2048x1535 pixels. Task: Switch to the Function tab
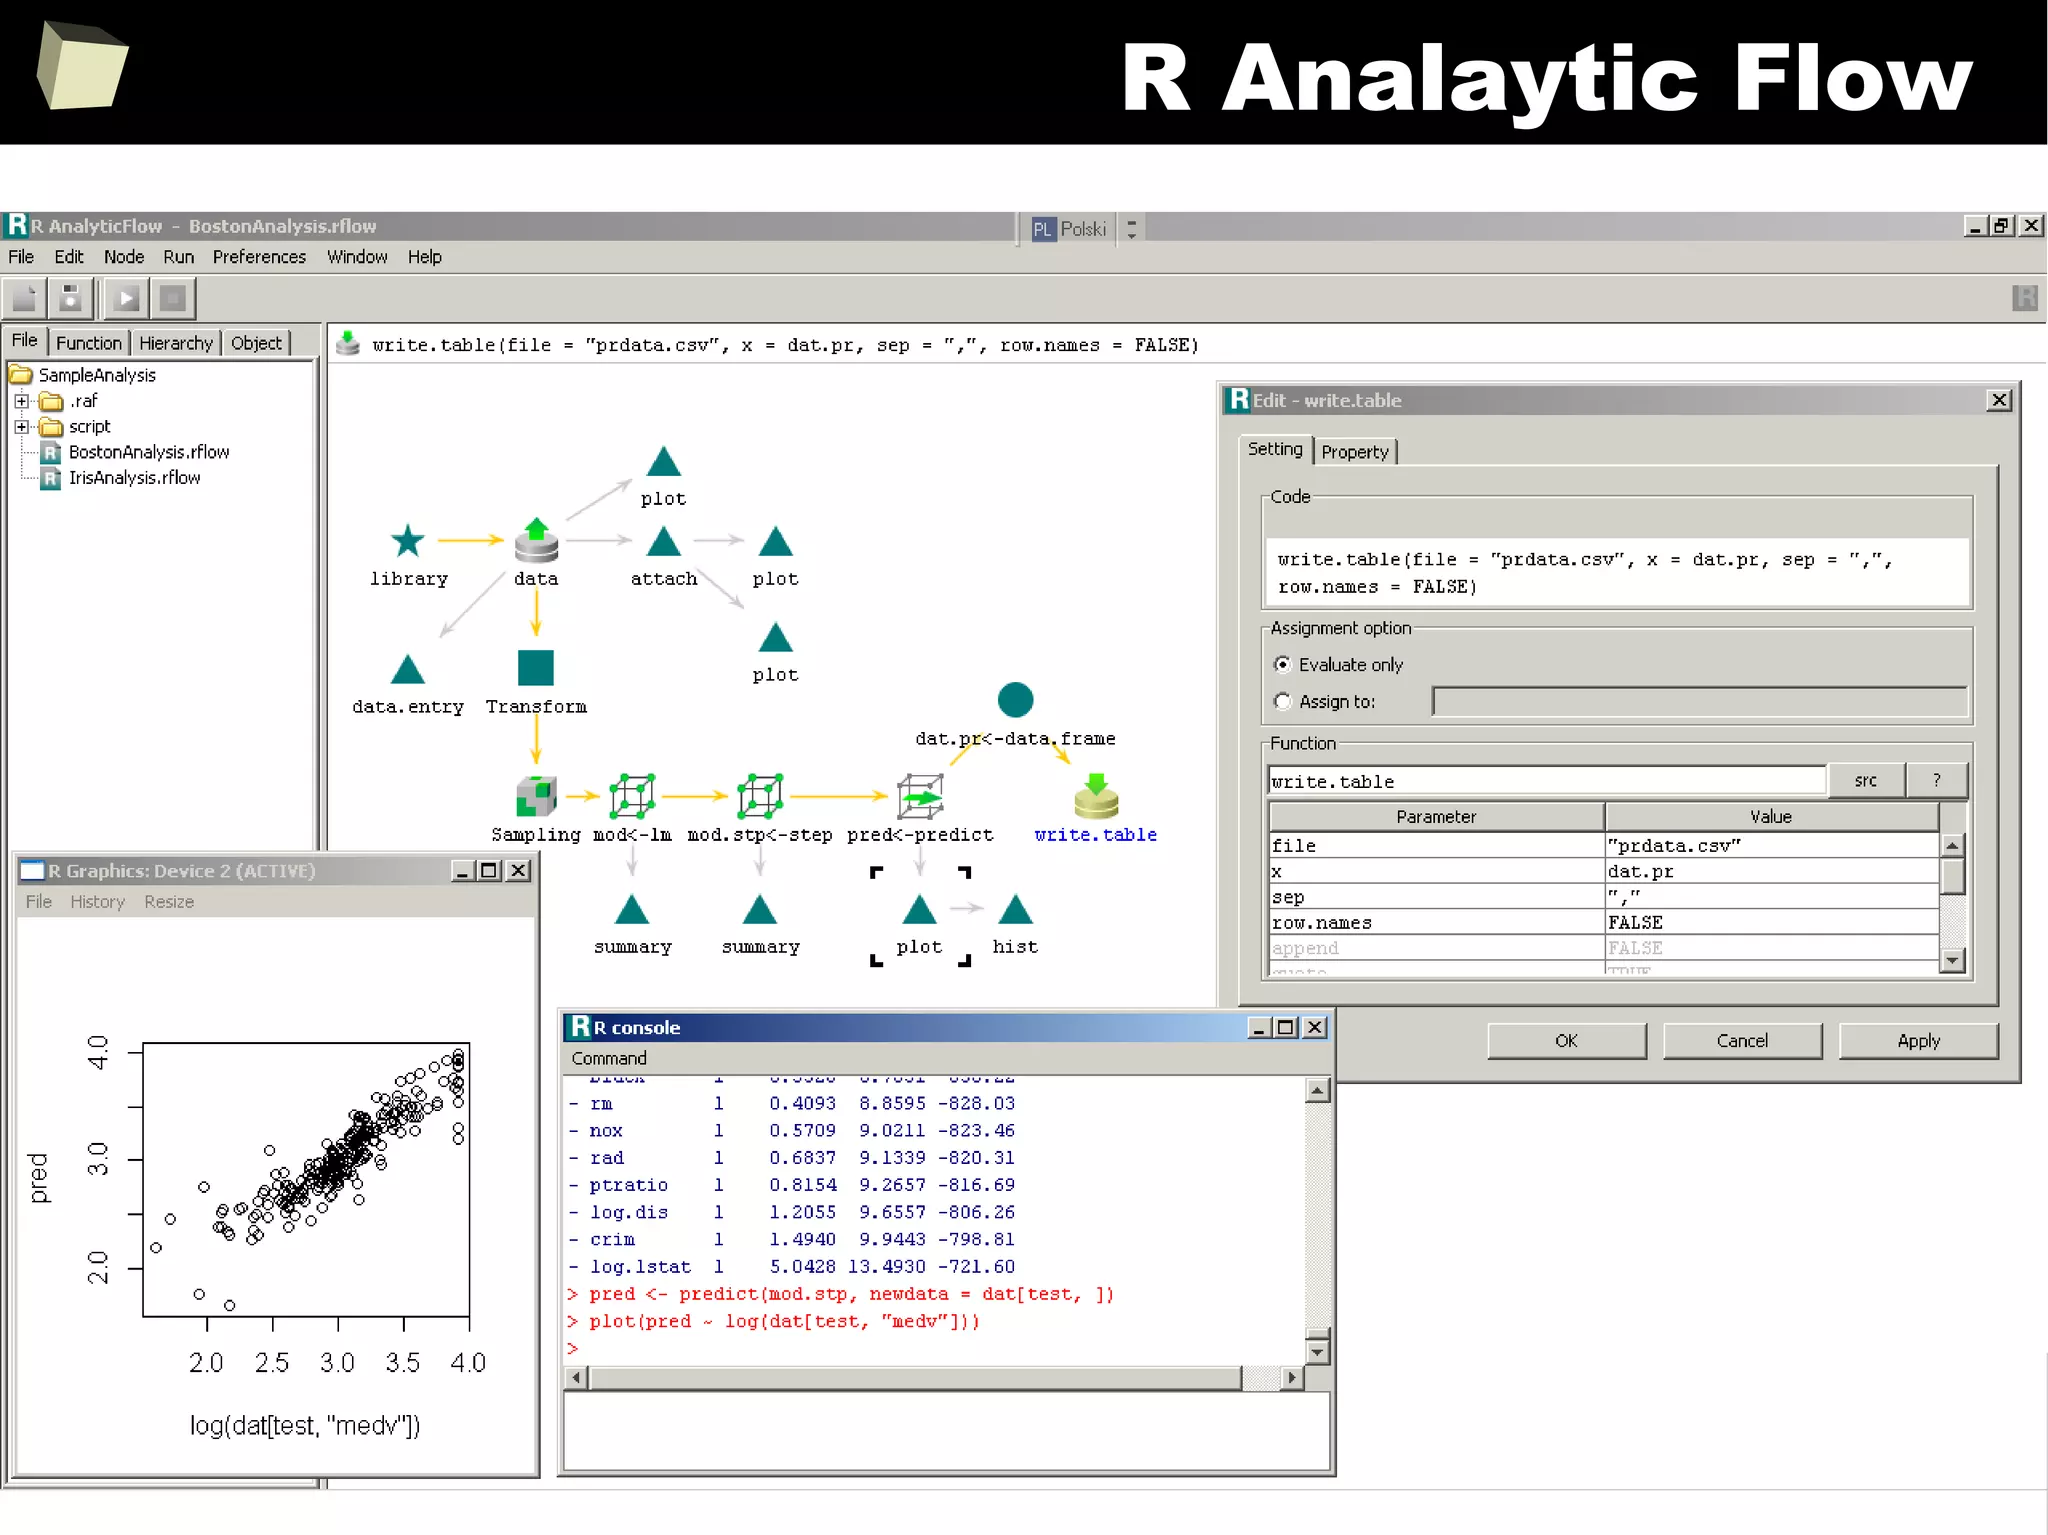tap(89, 343)
